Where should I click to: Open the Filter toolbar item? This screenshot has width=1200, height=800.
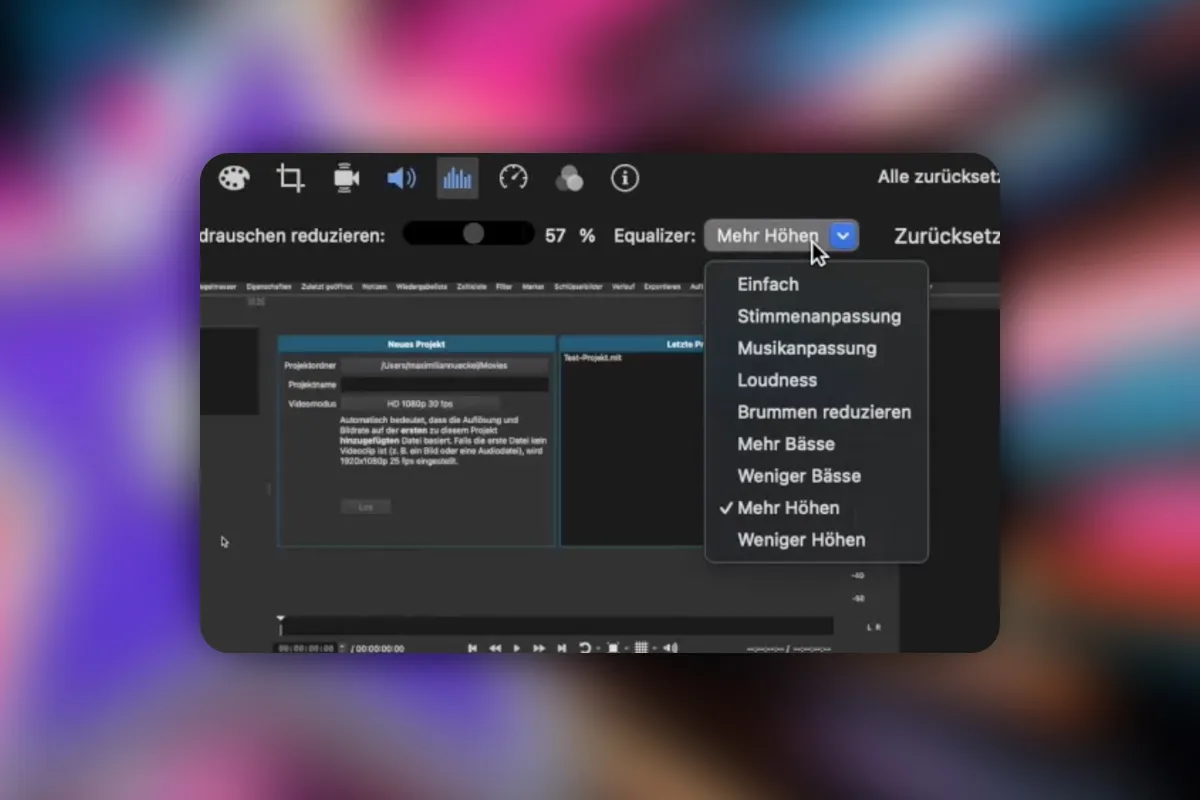click(504, 287)
